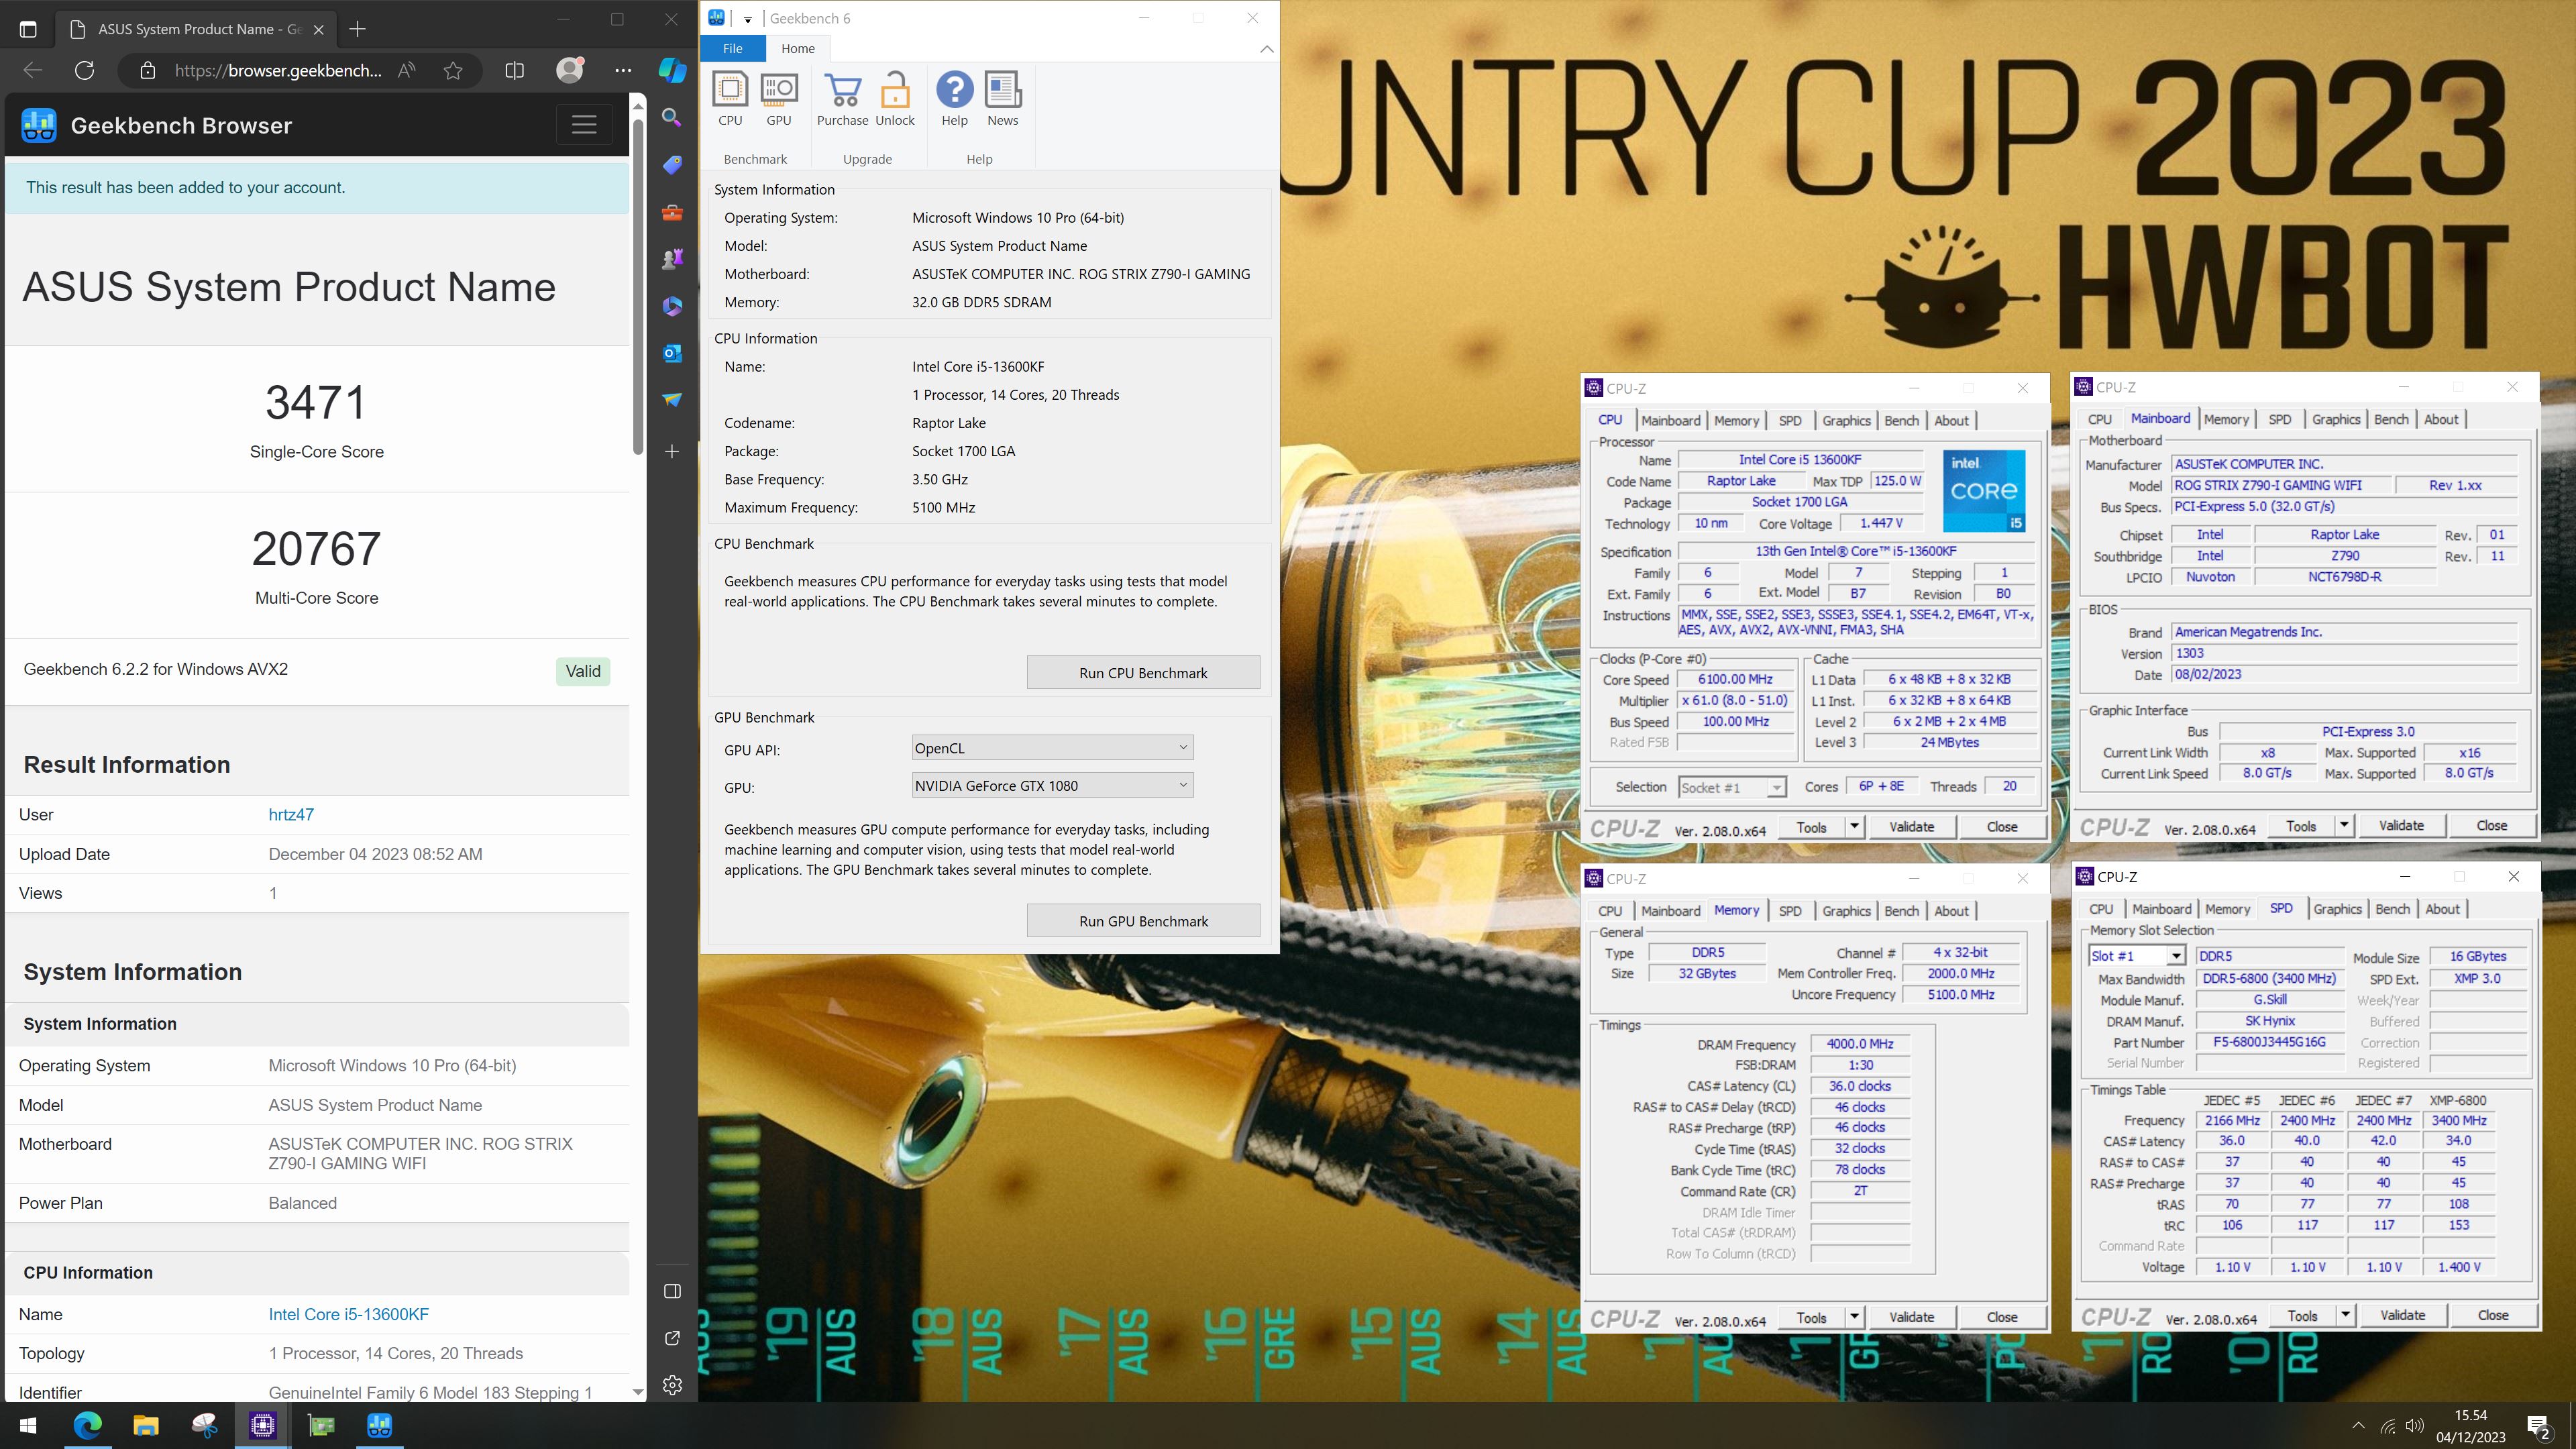Open File Explorer from taskbar

[146, 1425]
